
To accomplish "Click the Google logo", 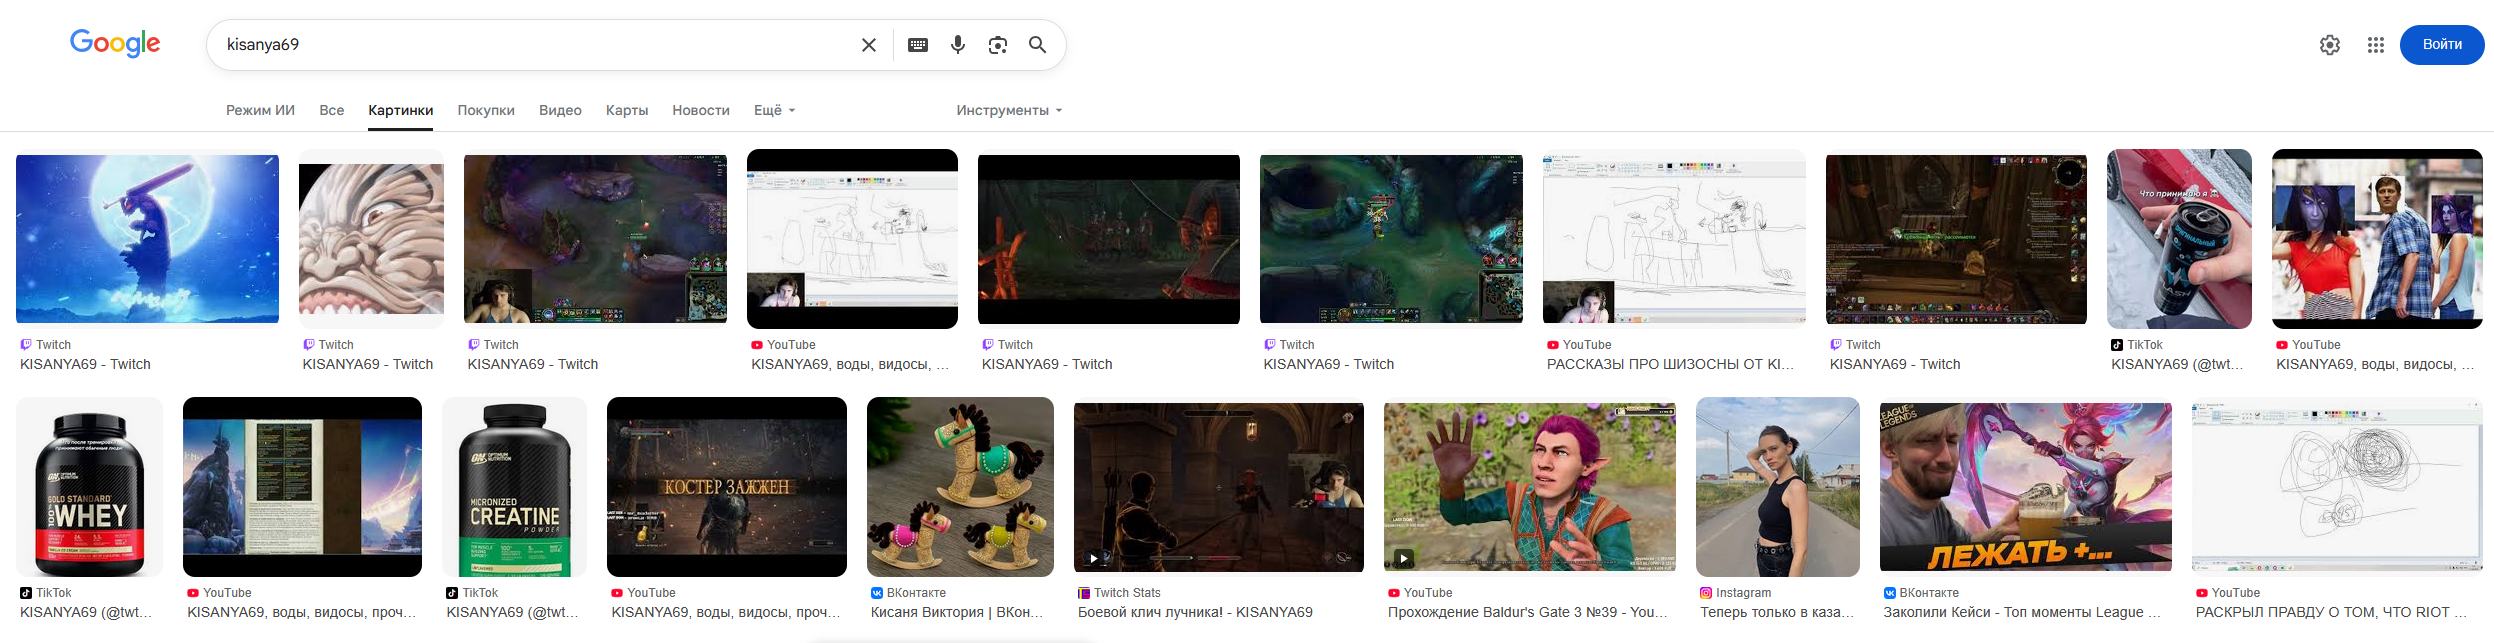I will click(x=115, y=43).
